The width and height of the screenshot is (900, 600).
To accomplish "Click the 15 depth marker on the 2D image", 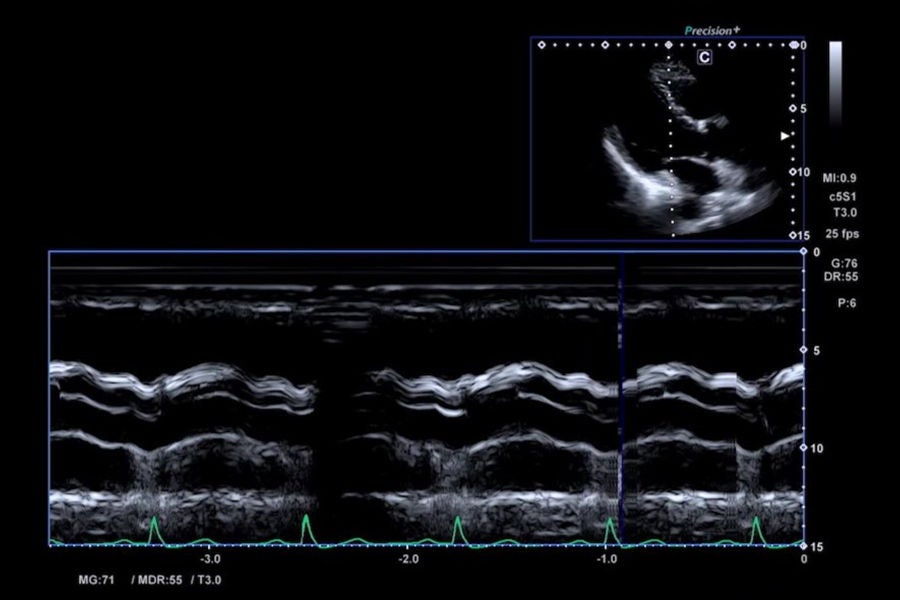I will click(x=804, y=235).
